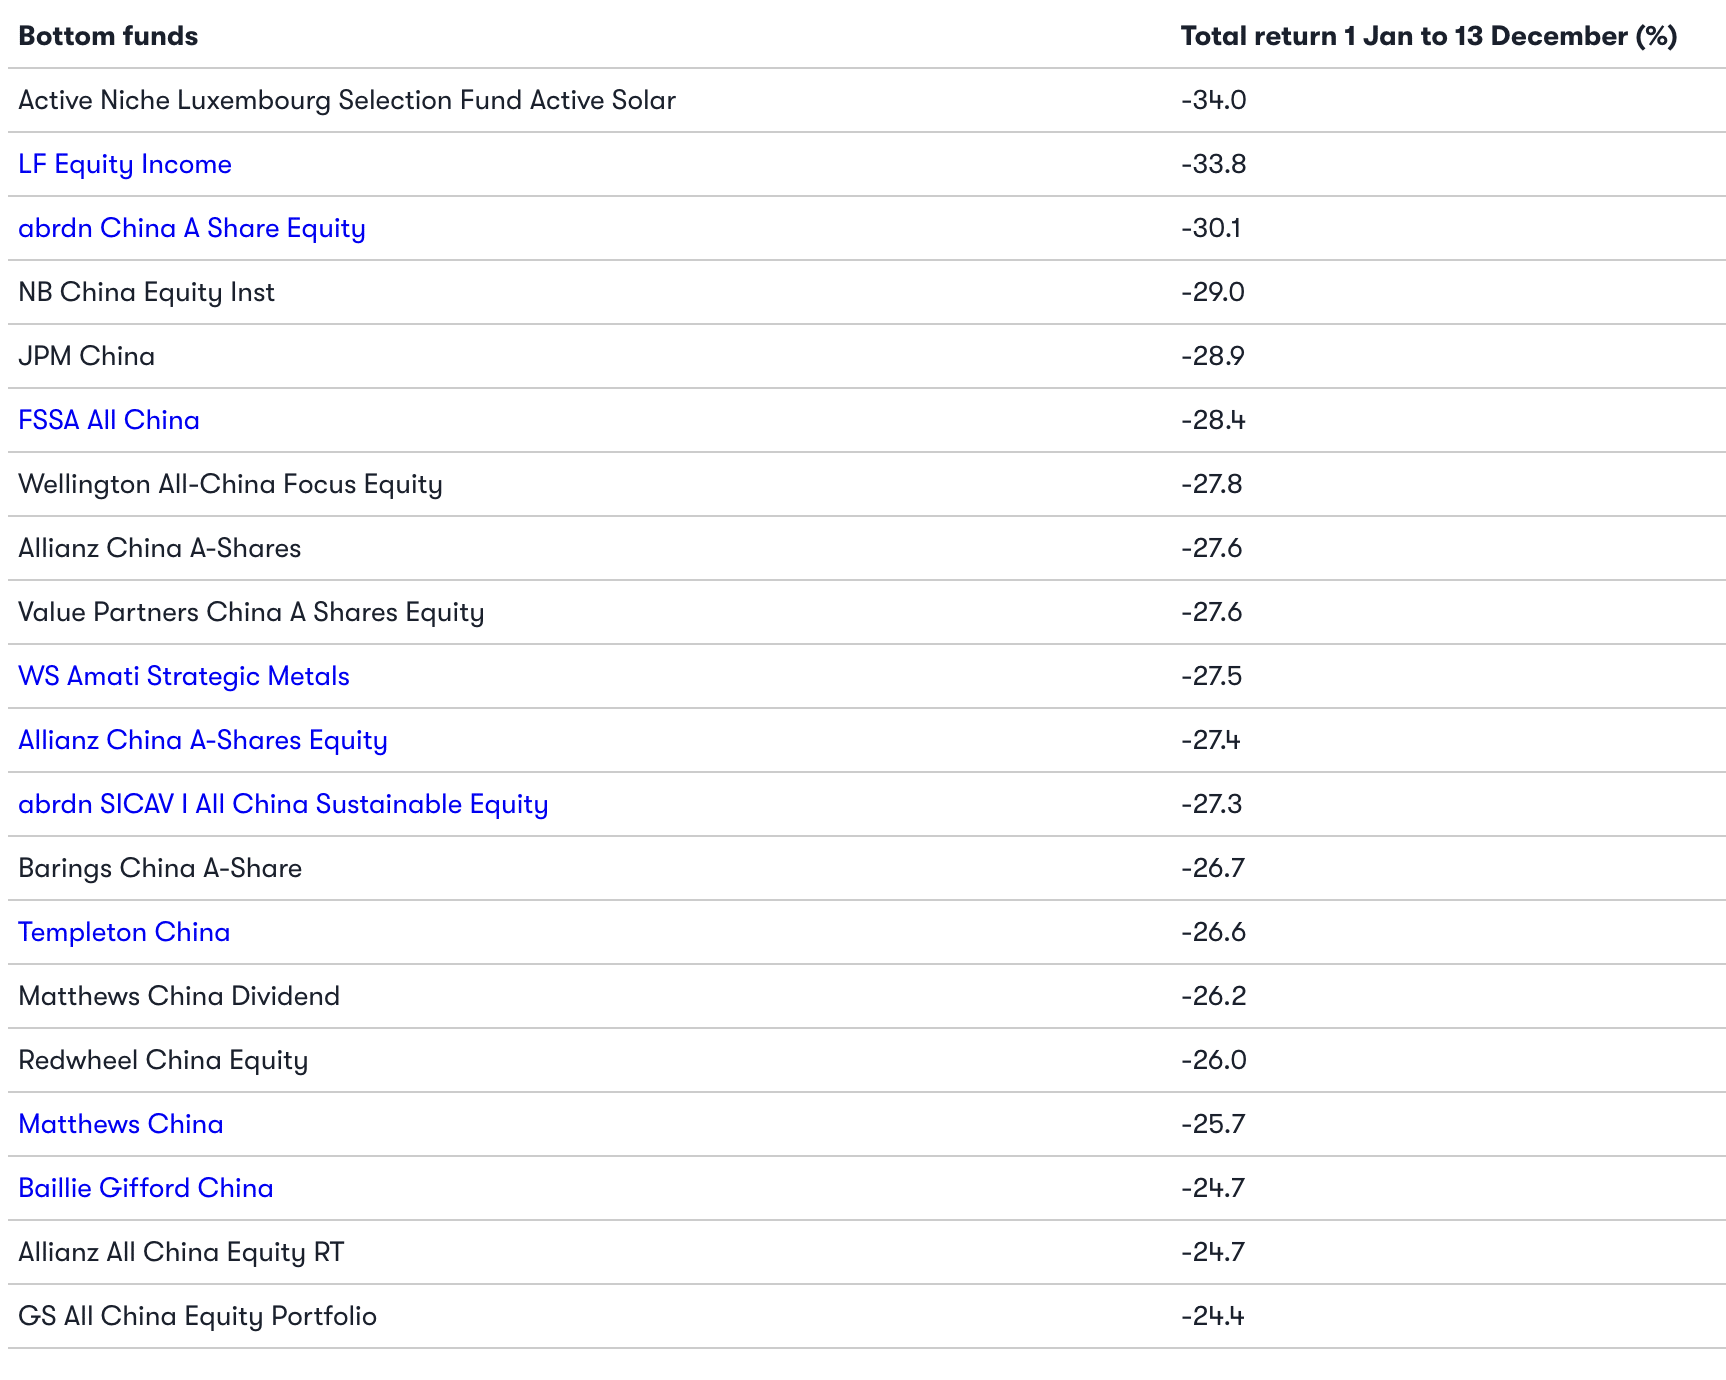Select the -26.2 return value
Image resolution: width=1726 pixels, height=1380 pixels.
[1214, 996]
